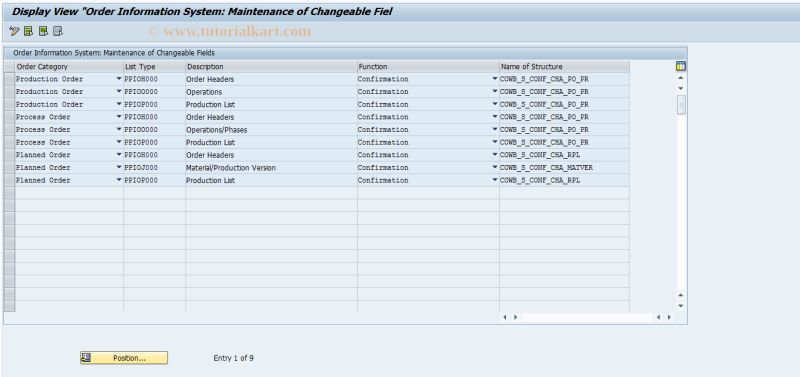Click Operations cell for Production Order PPIOO000
The image size is (800, 377).
[x=271, y=92]
